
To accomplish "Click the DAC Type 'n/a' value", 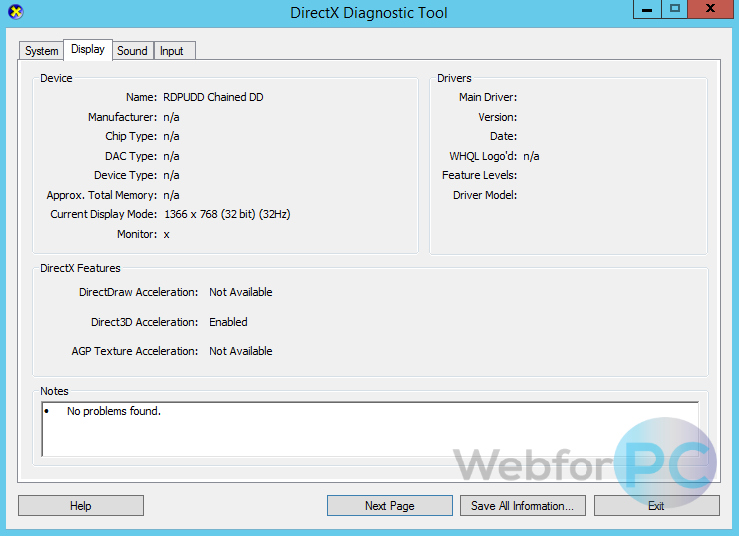I will pos(171,156).
